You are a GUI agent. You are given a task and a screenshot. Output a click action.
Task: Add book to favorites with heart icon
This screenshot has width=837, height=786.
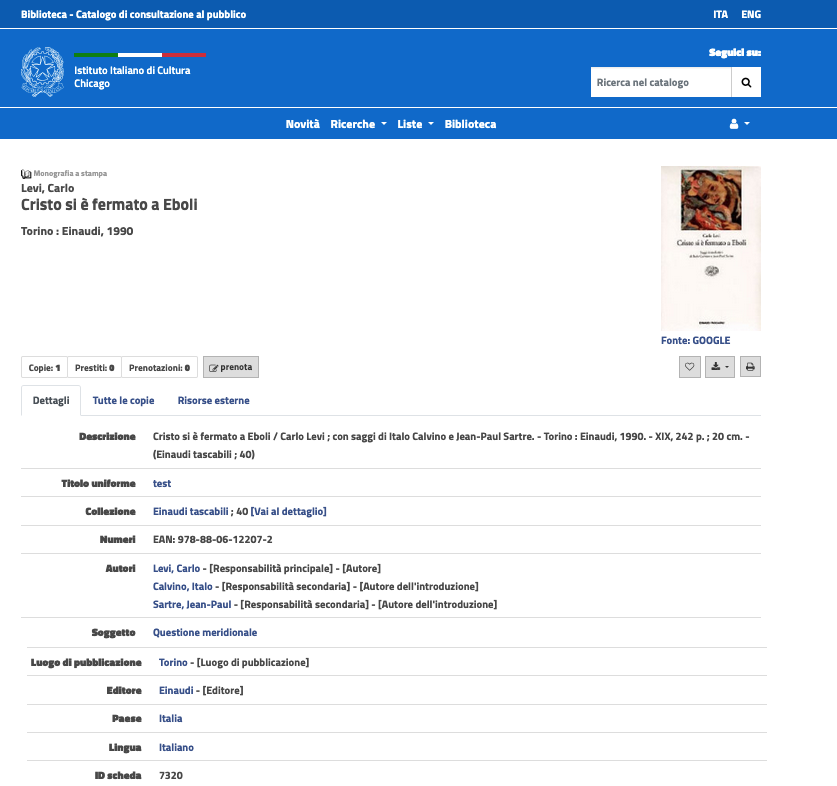pos(689,368)
